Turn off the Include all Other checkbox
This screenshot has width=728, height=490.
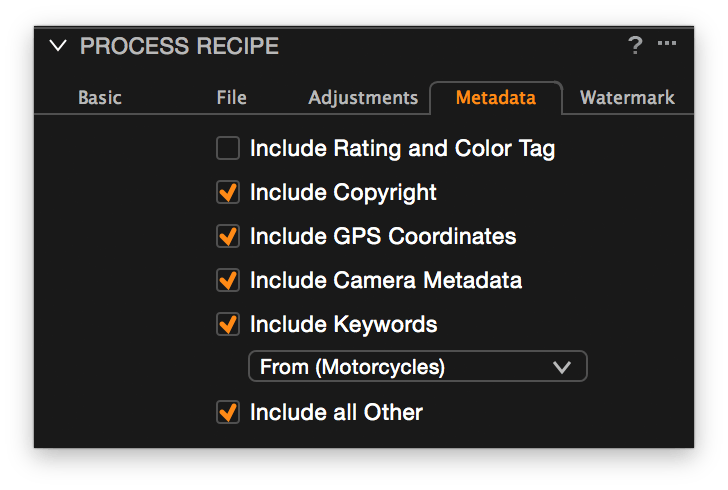228,412
